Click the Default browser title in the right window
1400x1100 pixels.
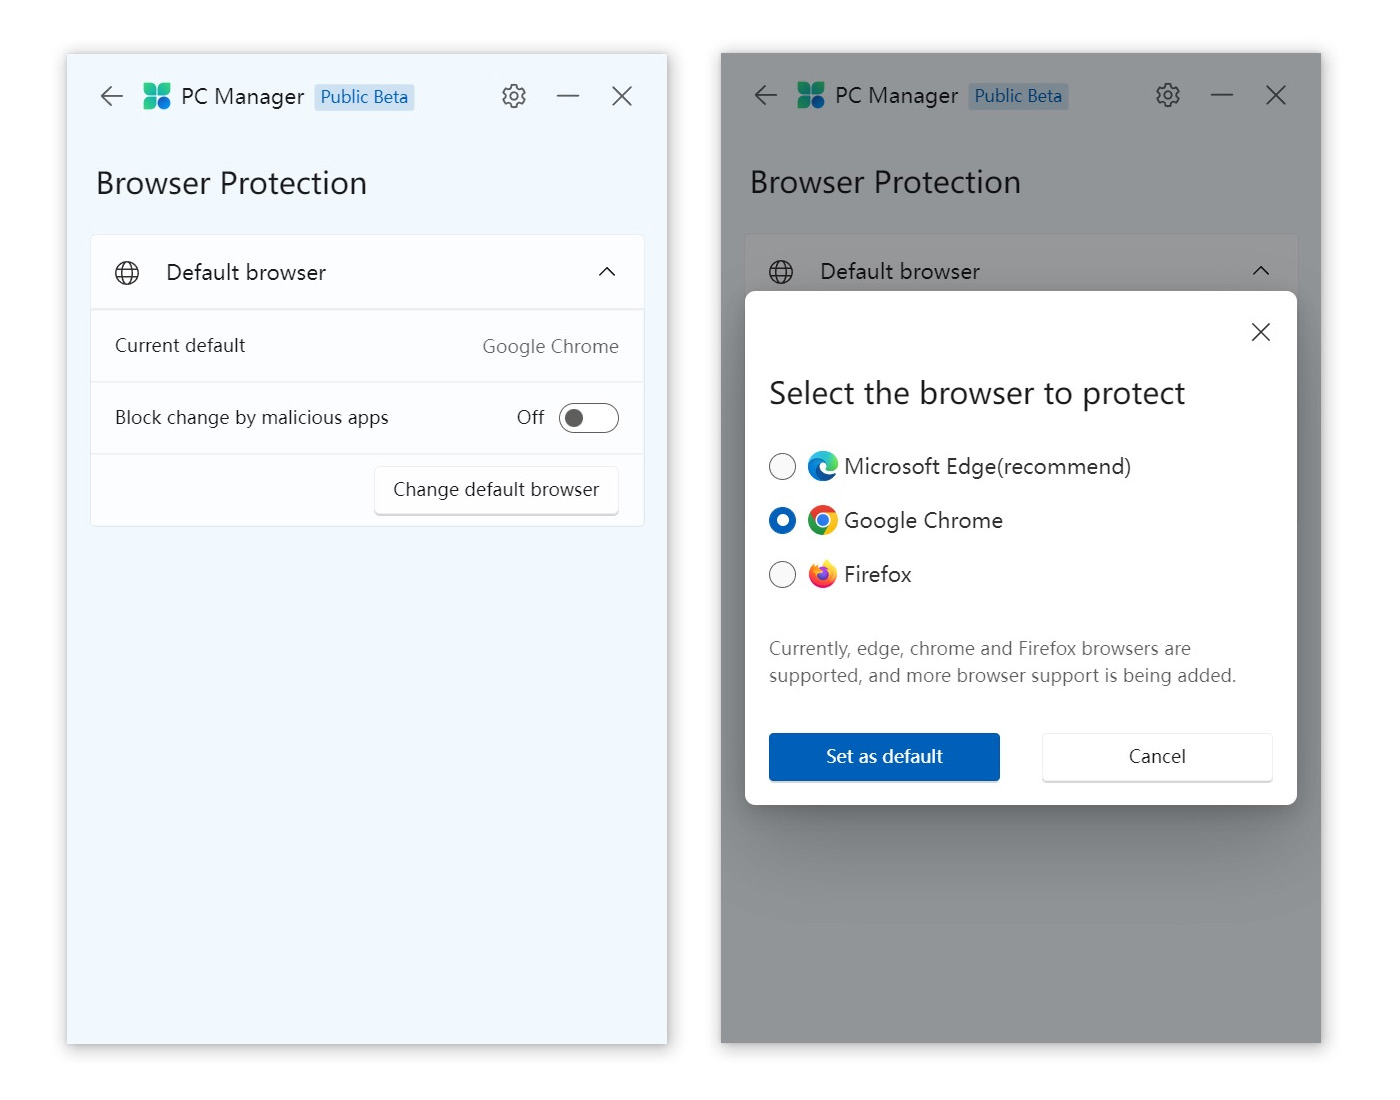coord(900,271)
